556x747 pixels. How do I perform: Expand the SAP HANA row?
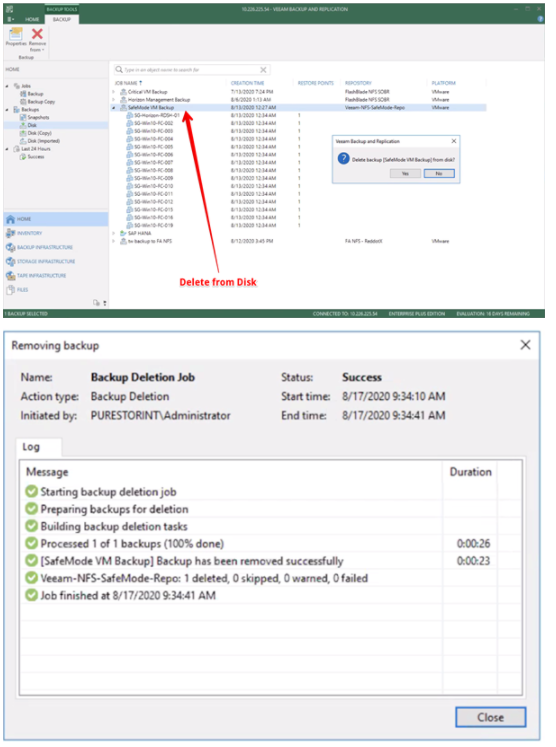(x=114, y=233)
